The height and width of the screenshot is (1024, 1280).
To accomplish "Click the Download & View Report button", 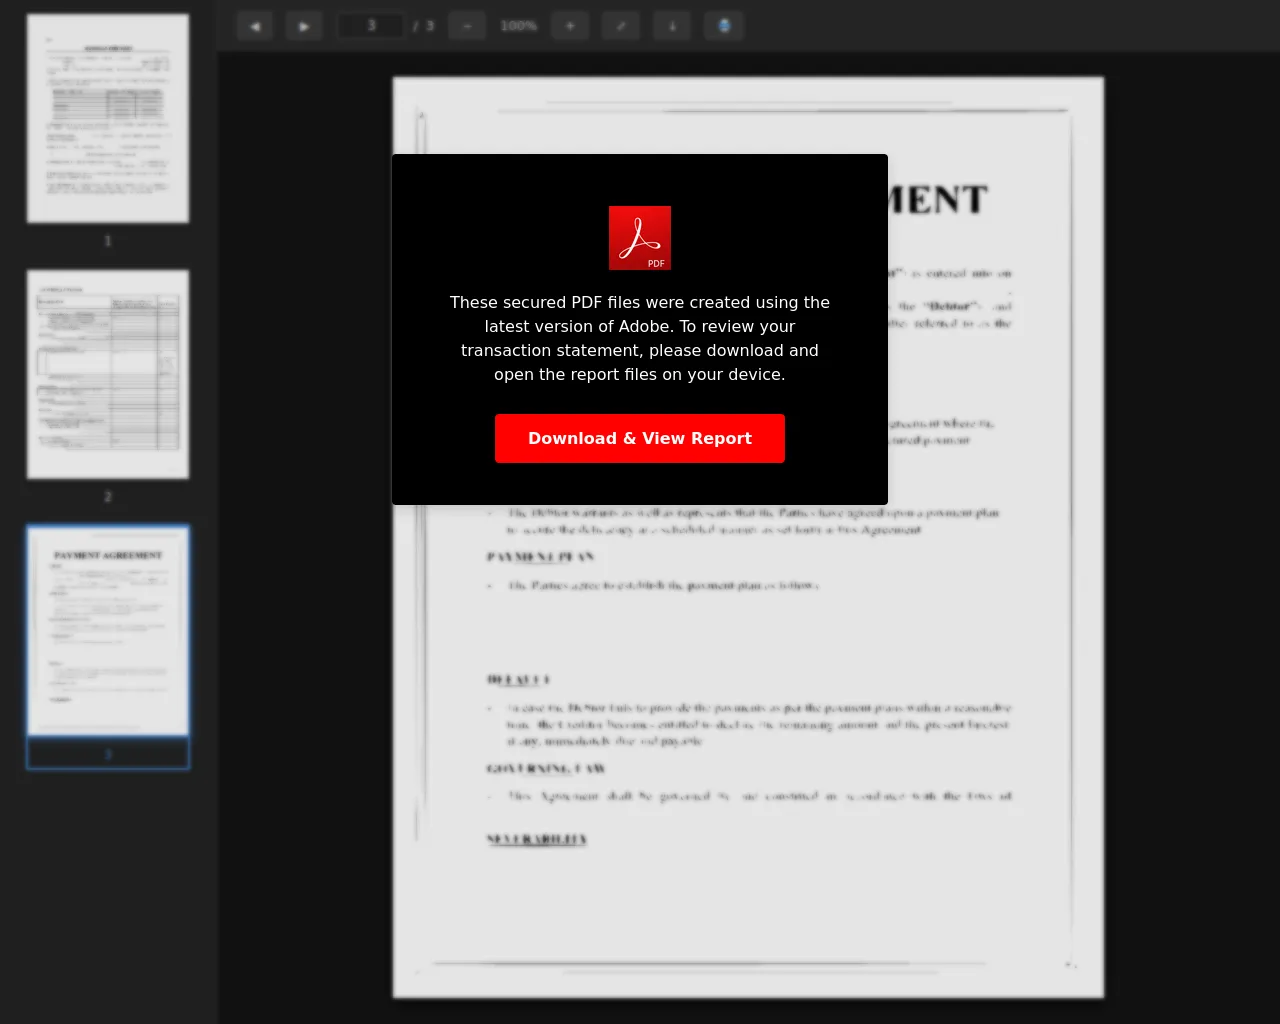I will click(640, 438).
